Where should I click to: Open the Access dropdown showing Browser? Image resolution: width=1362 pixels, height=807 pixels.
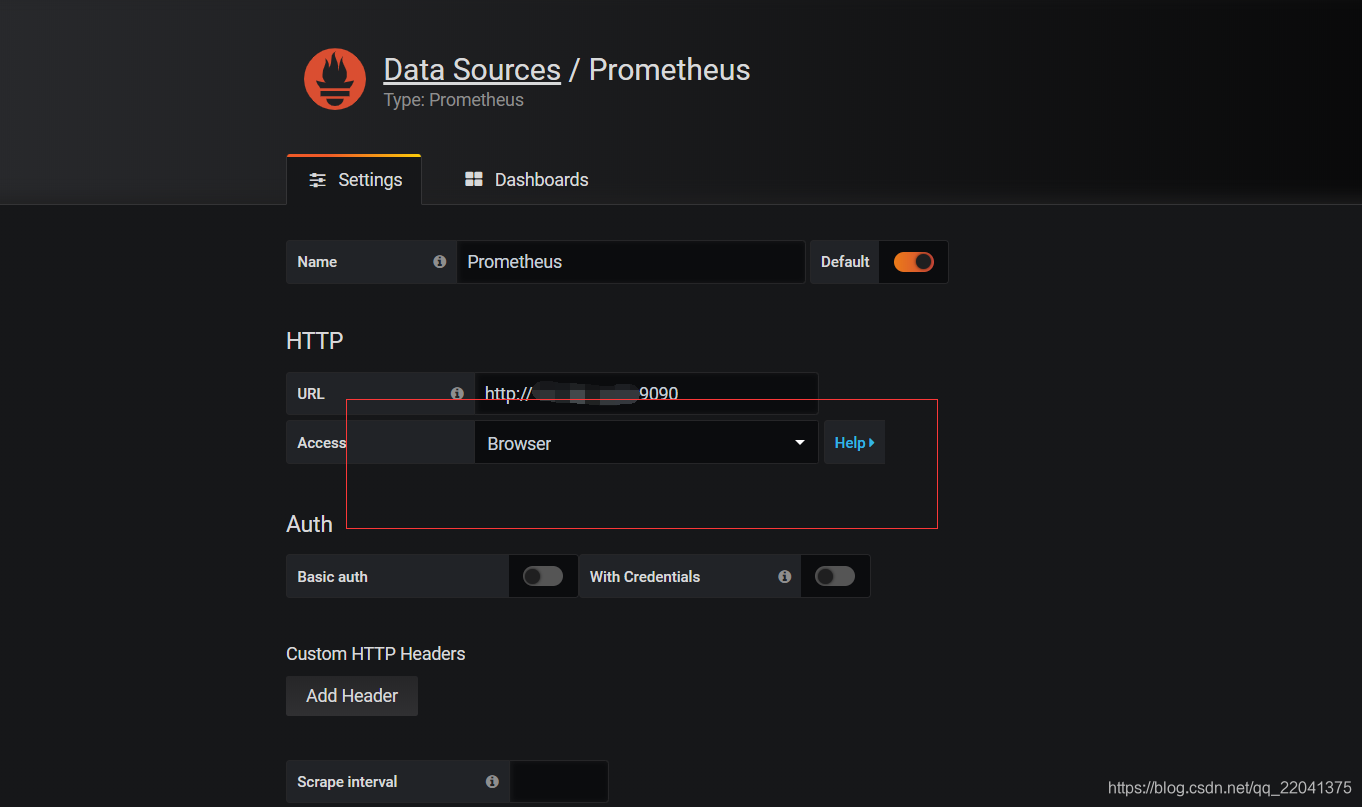pyautogui.click(x=646, y=443)
